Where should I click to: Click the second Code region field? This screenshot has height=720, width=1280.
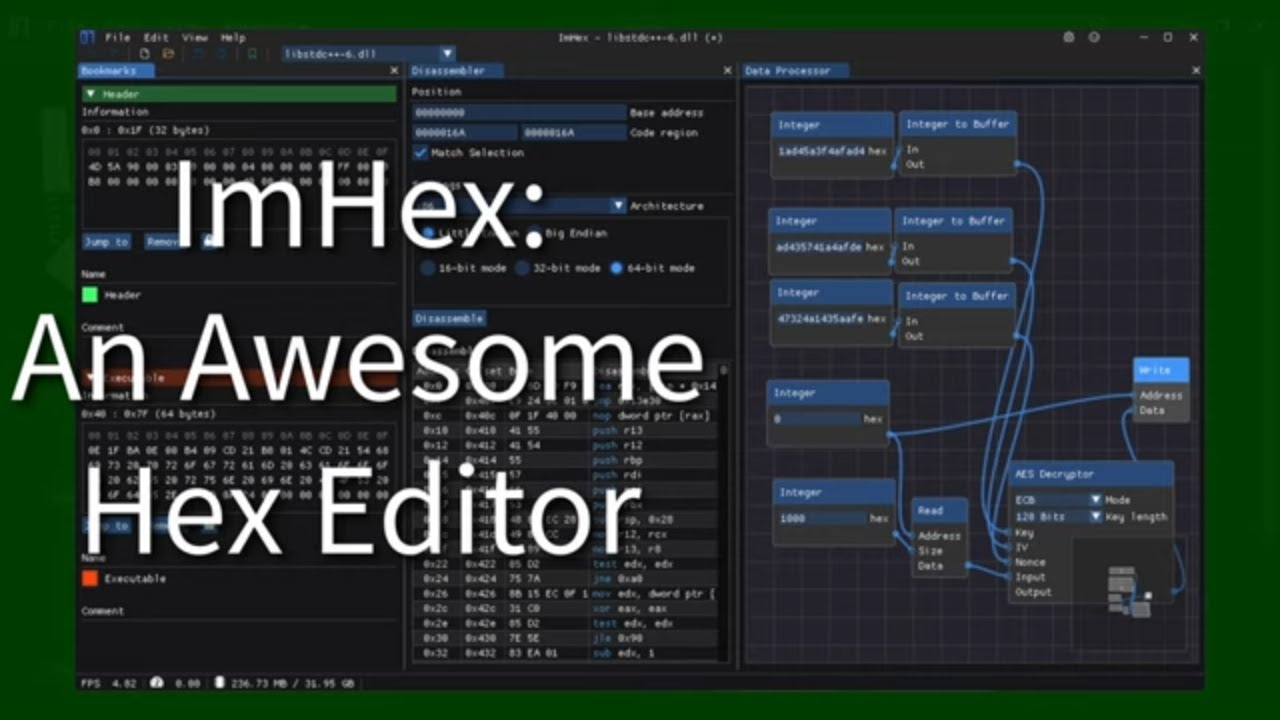click(573, 133)
